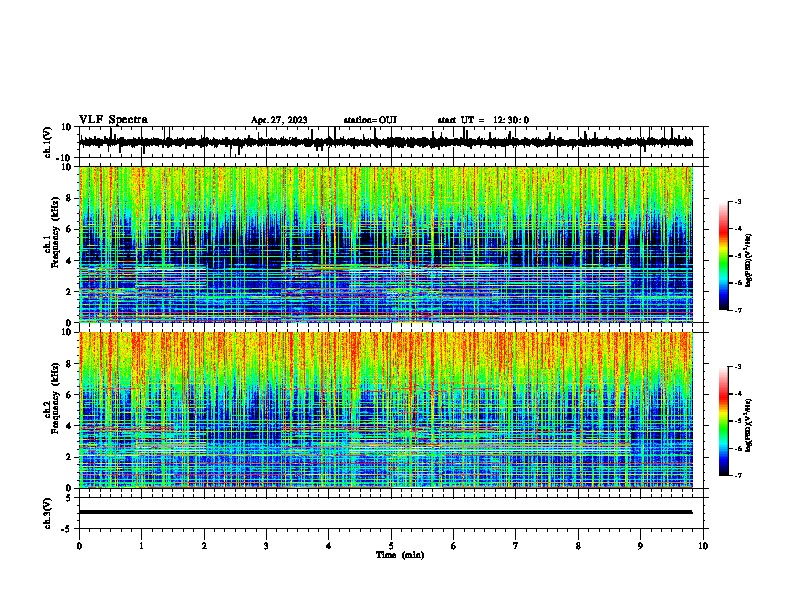
Task: Click the "VLF Spectra" title text
Action: tap(113, 120)
